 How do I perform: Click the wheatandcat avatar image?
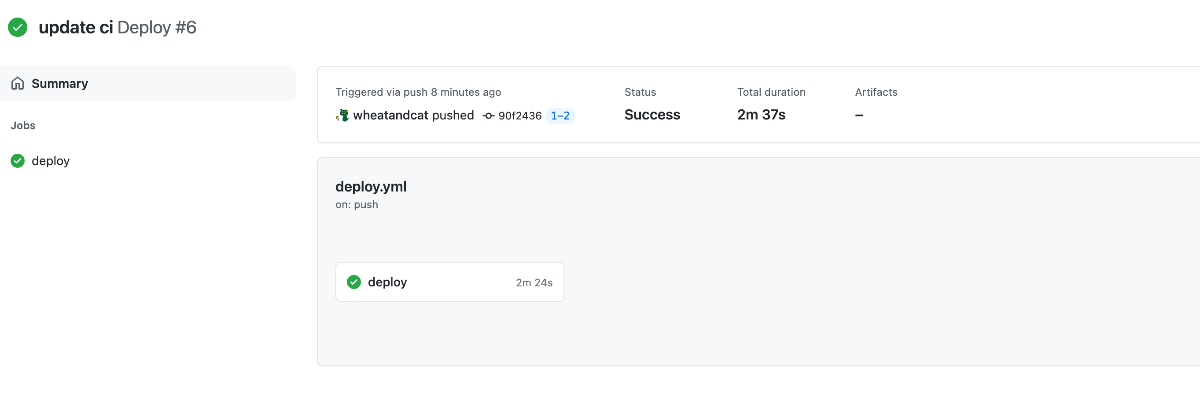click(342, 115)
